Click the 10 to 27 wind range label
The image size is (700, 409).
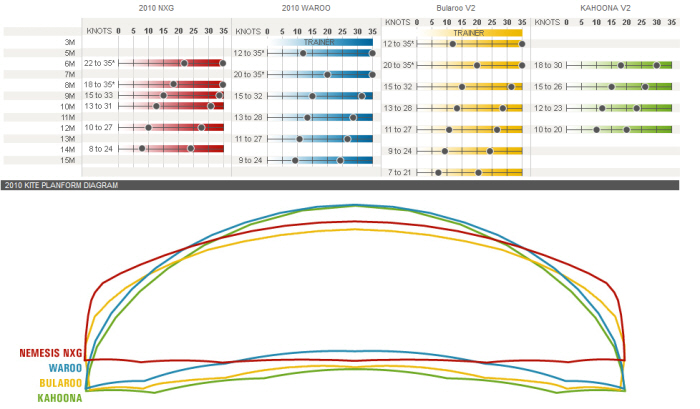coord(98,127)
